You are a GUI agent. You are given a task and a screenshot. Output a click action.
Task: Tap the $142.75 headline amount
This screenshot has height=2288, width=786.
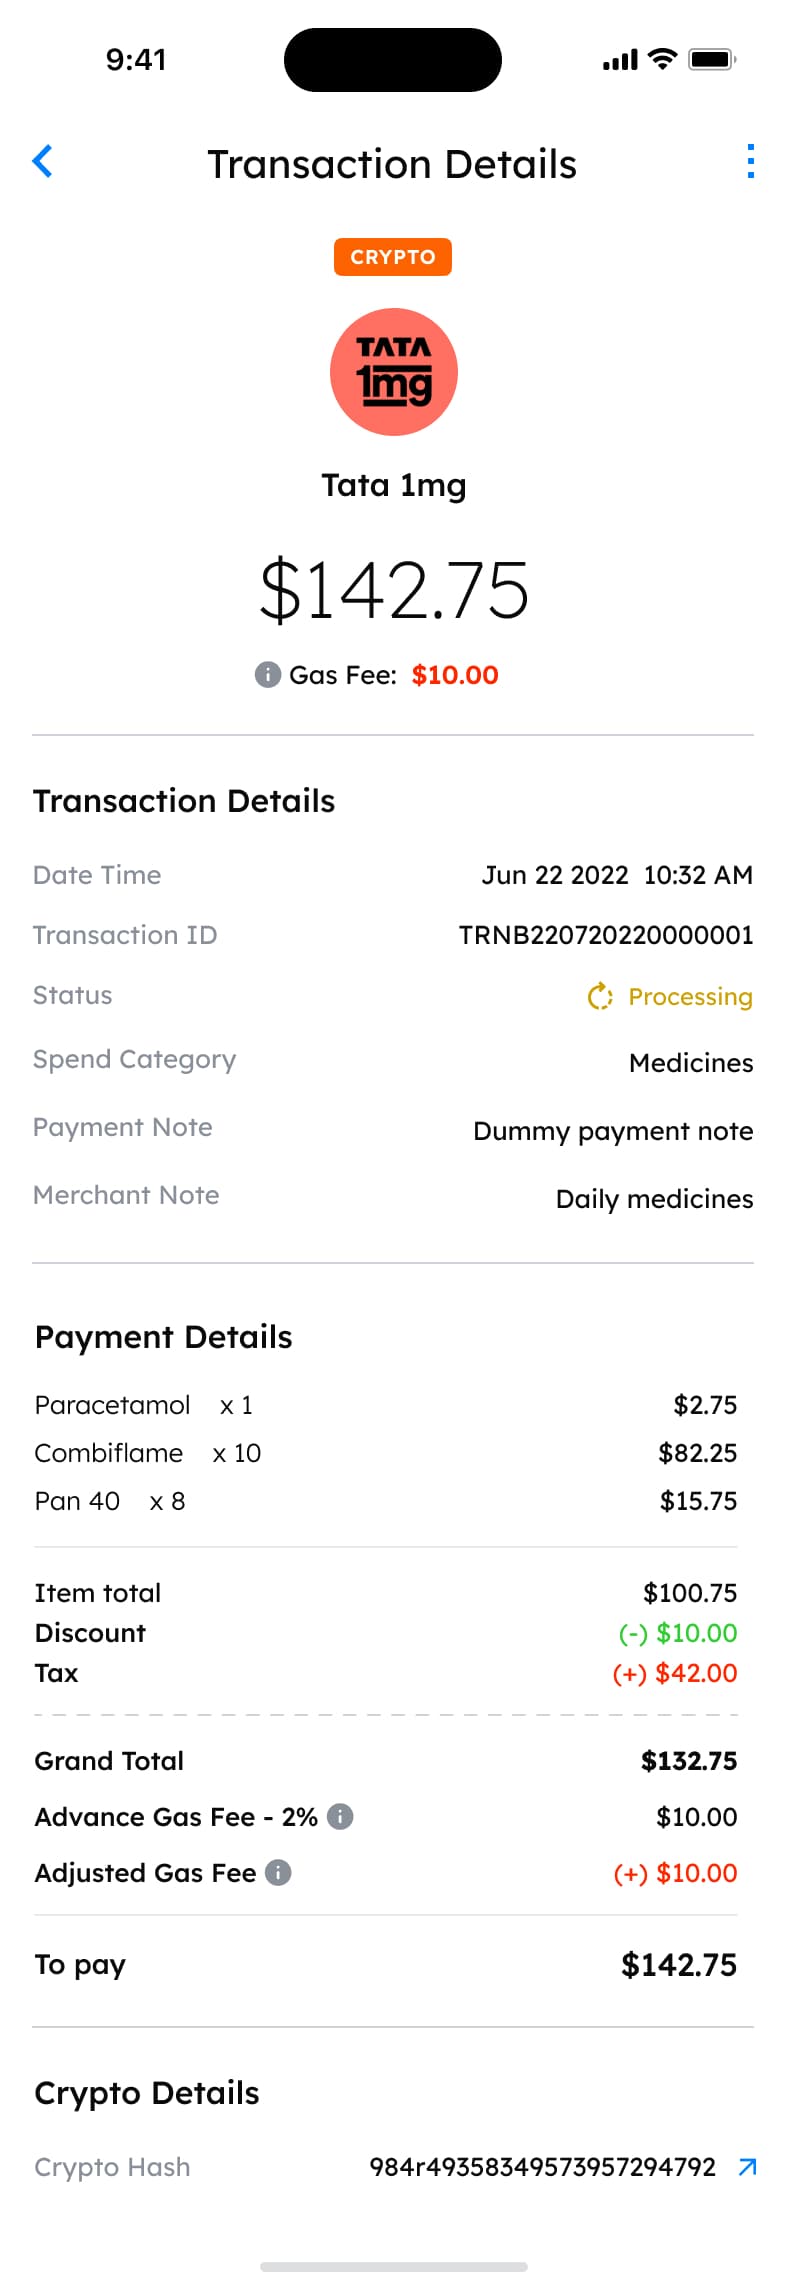(394, 590)
